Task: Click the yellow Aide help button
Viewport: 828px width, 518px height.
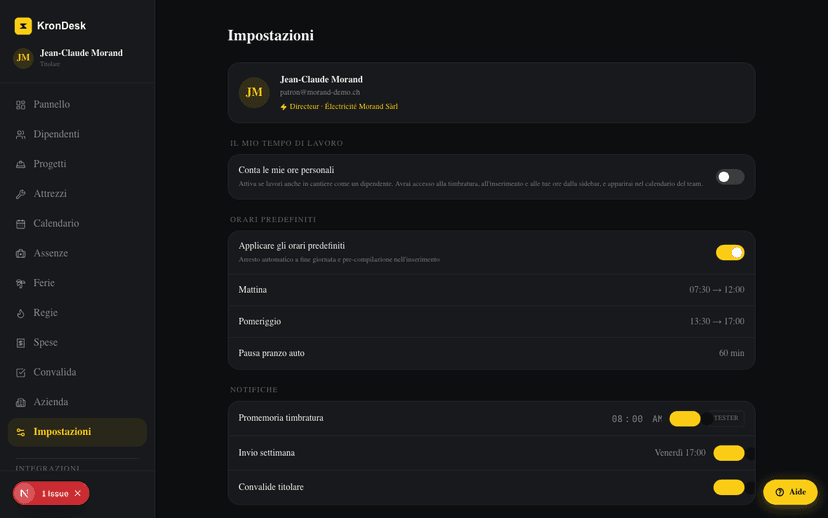Action: (790, 492)
